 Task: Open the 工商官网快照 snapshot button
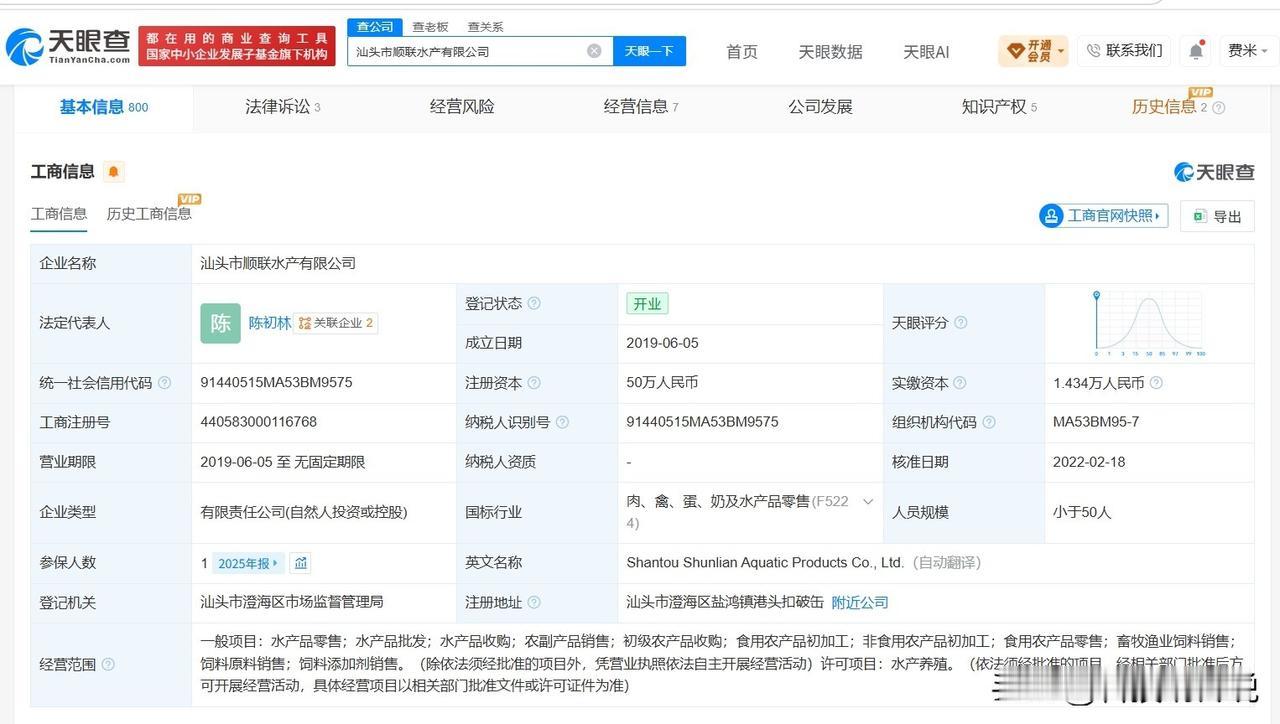(x=1104, y=216)
